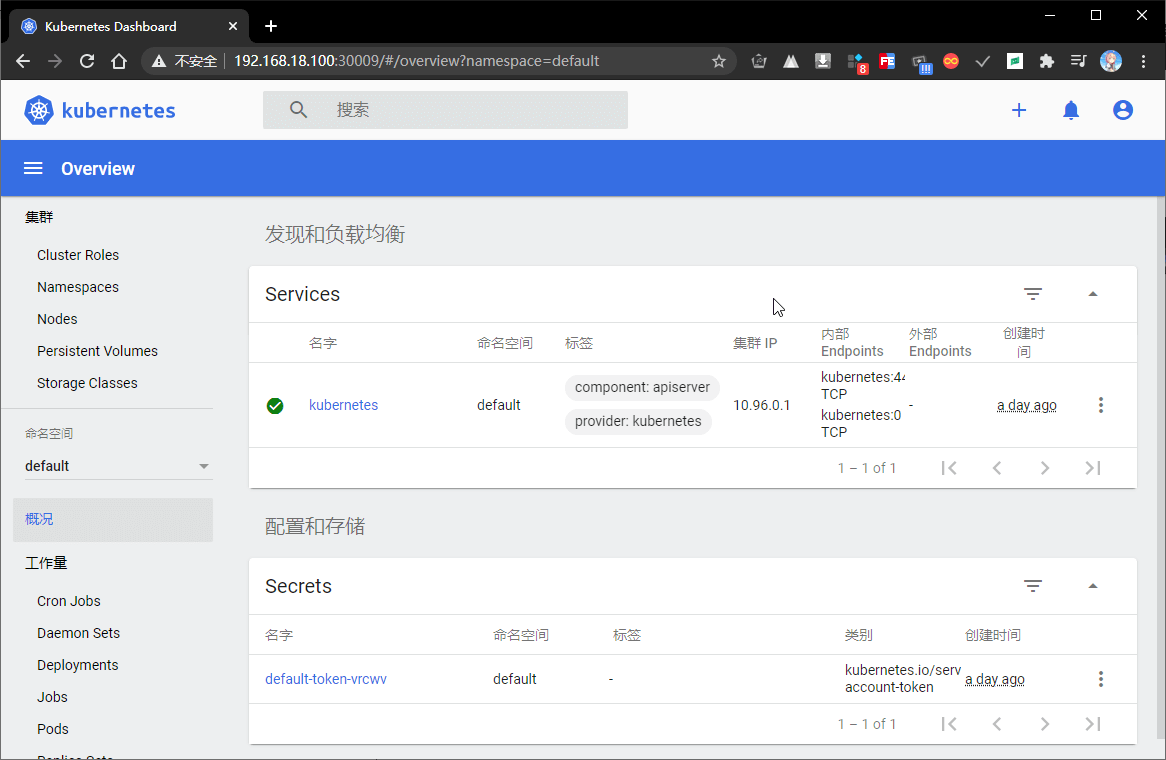Filter the Secrets card list
Viewport: 1166px width, 760px height.
point(1033,586)
